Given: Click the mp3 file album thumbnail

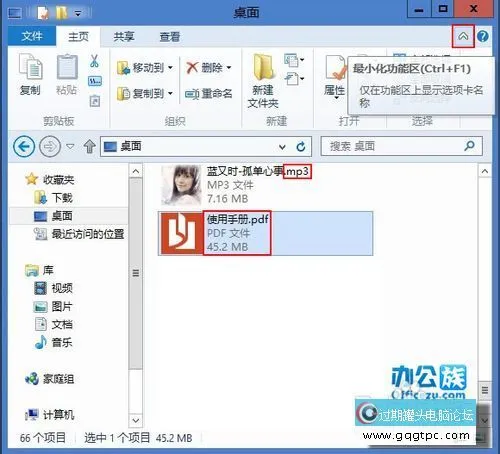Looking at the screenshot, I should point(181,185).
